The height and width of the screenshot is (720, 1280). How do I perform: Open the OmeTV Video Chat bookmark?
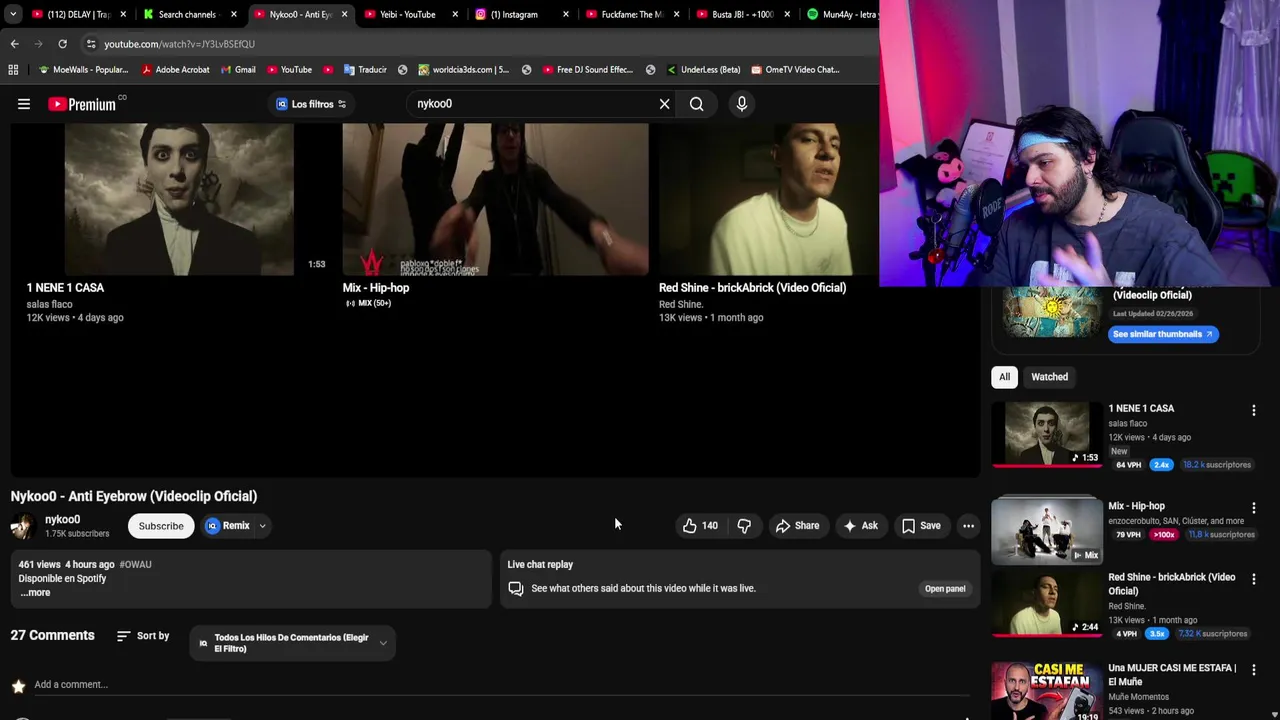[794, 70]
